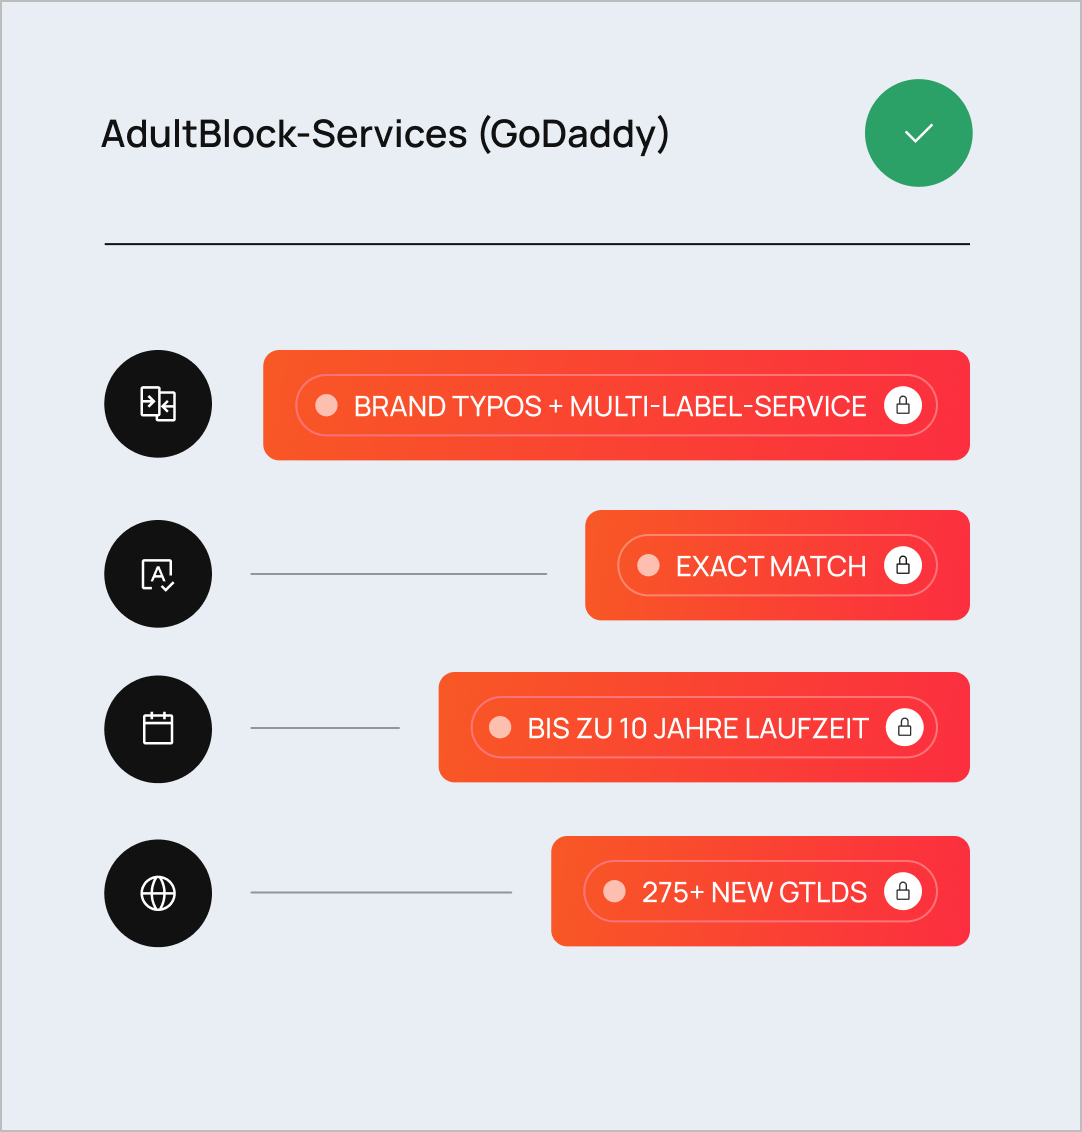The image size is (1082, 1132).
Task: Click lock icon beside Exact Match
Action: coord(903,565)
